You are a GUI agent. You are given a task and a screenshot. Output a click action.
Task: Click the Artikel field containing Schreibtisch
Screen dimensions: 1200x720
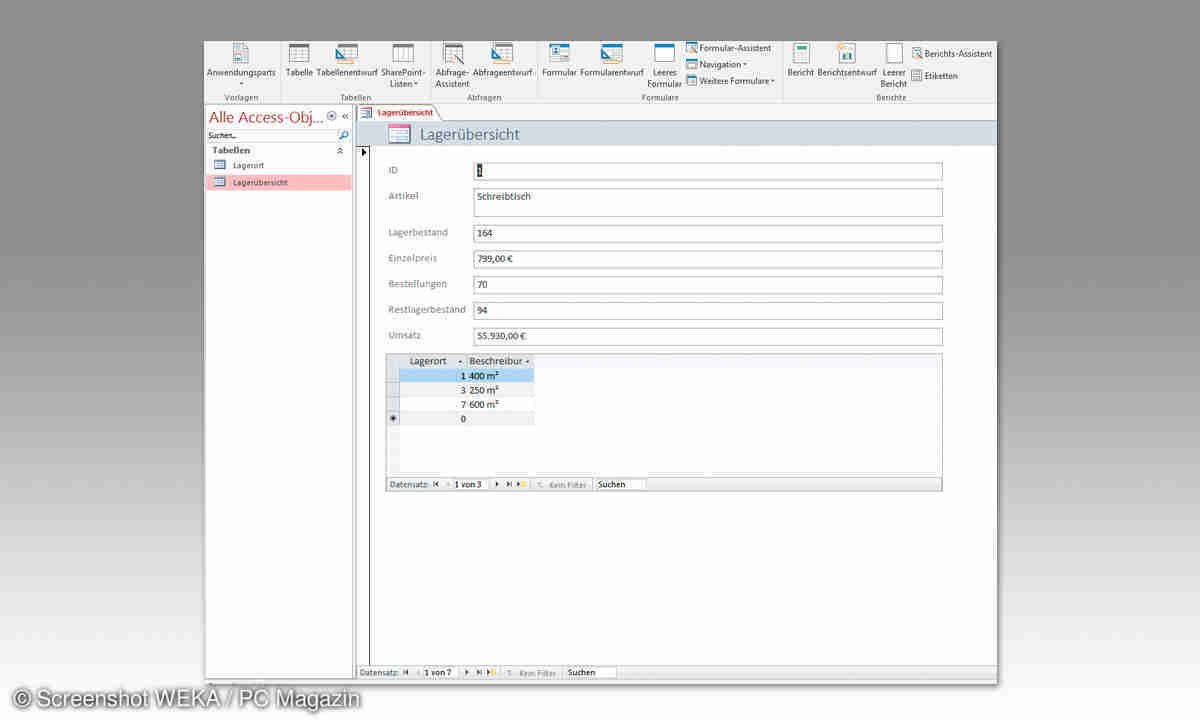(707, 202)
